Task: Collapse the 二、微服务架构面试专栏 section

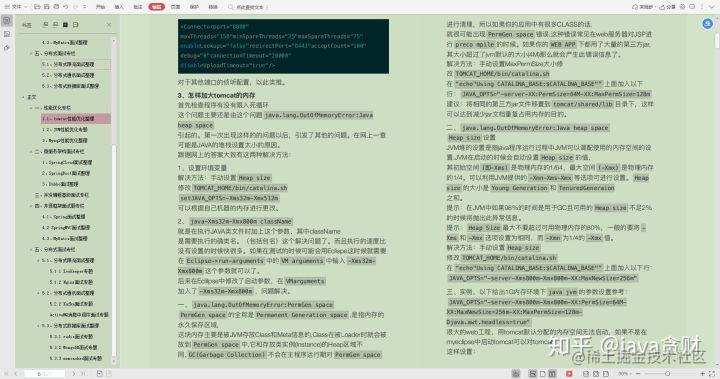Action: [31, 152]
